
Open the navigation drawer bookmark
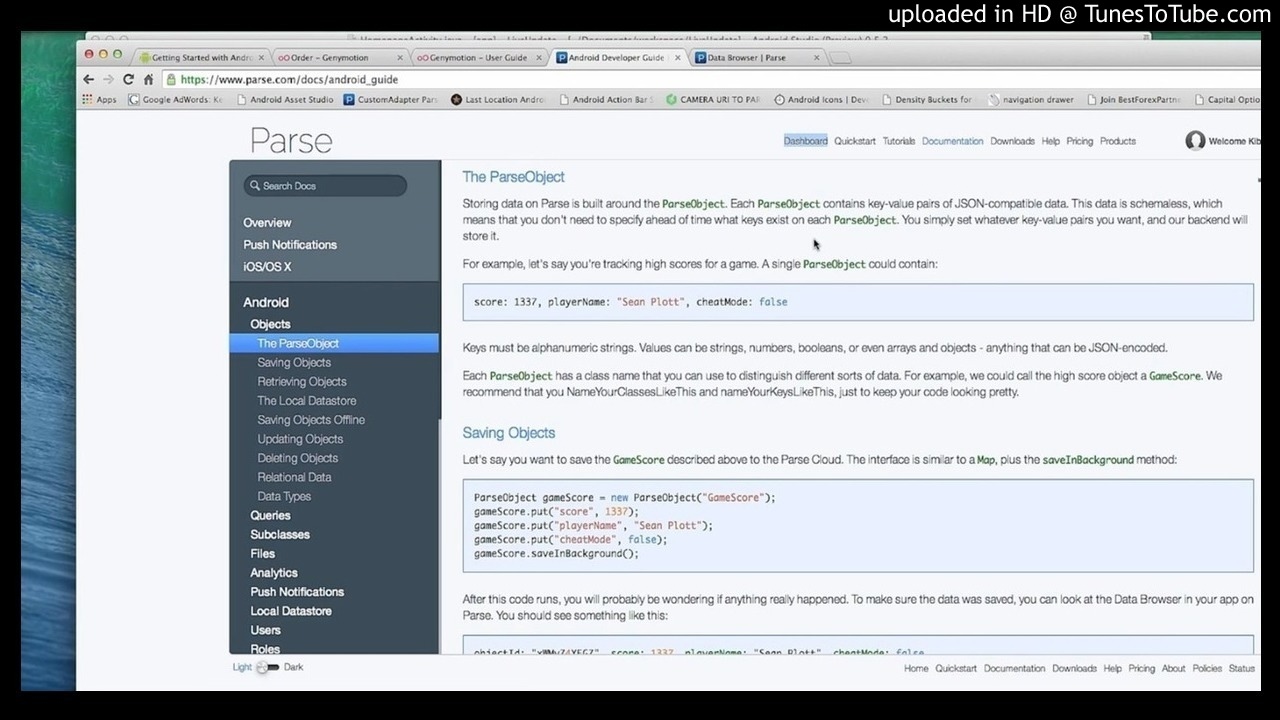(1030, 100)
